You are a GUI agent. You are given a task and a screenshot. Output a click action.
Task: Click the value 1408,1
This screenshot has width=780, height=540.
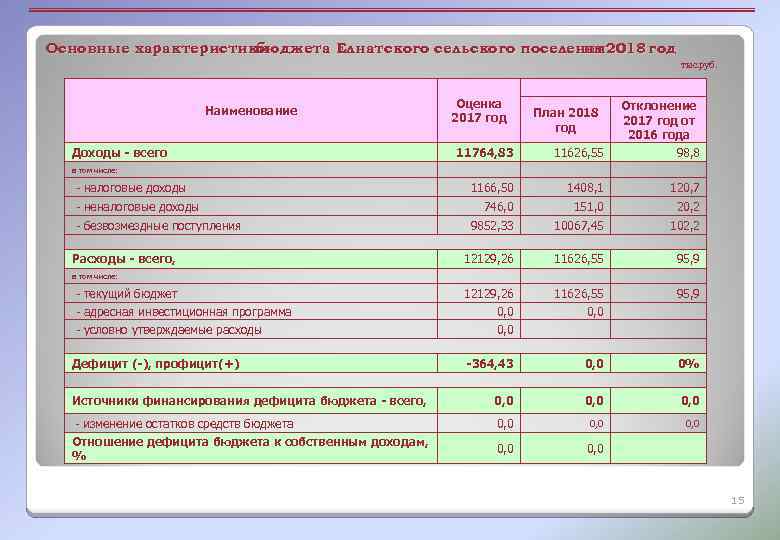pos(585,188)
